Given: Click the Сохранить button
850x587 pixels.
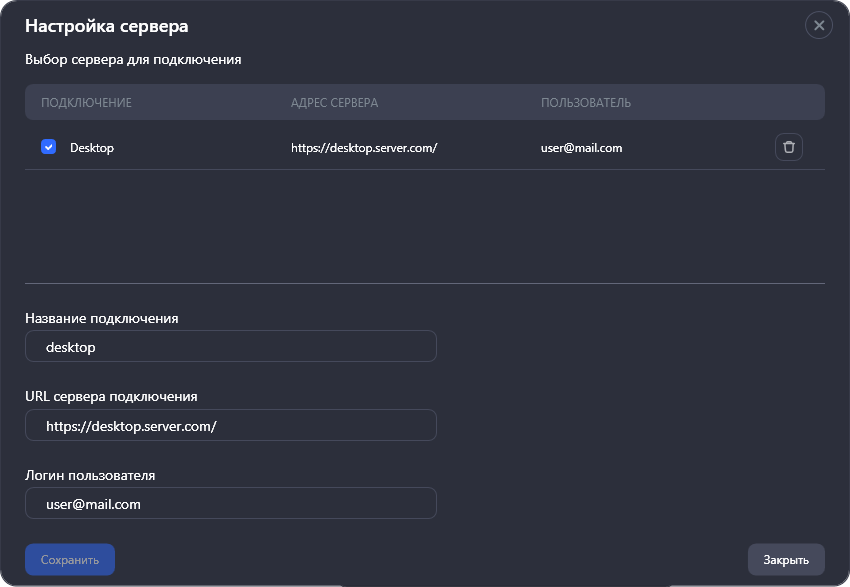Looking at the screenshot, I should tap(70, 560).
